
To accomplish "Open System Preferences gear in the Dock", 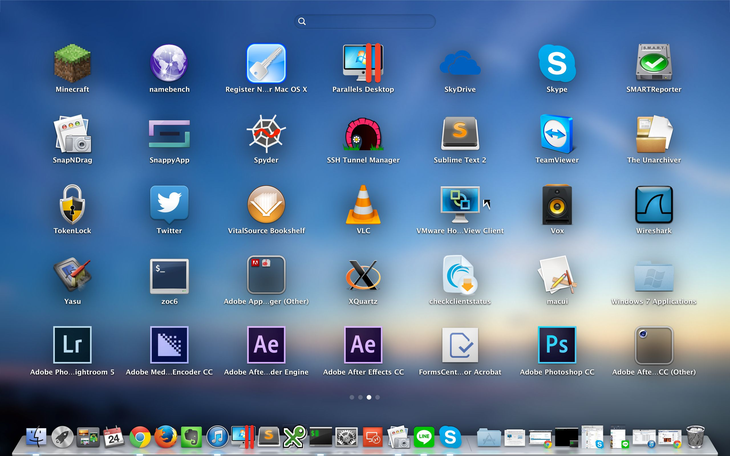I will 347,437.
